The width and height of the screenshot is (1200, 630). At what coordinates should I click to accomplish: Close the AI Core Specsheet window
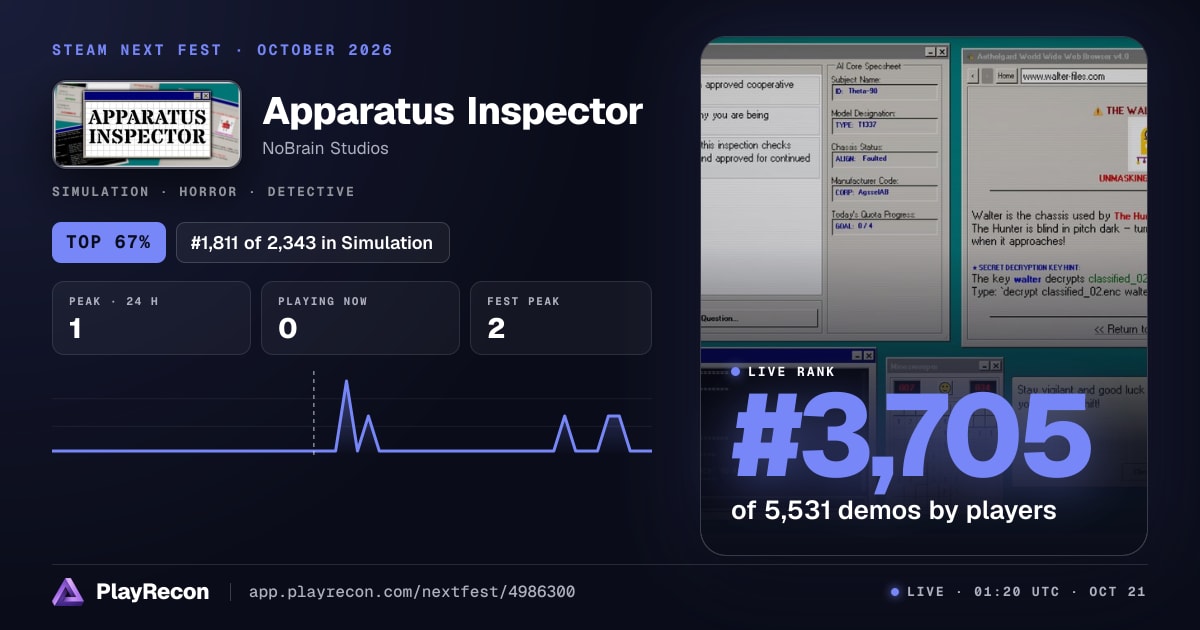(x=942, y=51)
